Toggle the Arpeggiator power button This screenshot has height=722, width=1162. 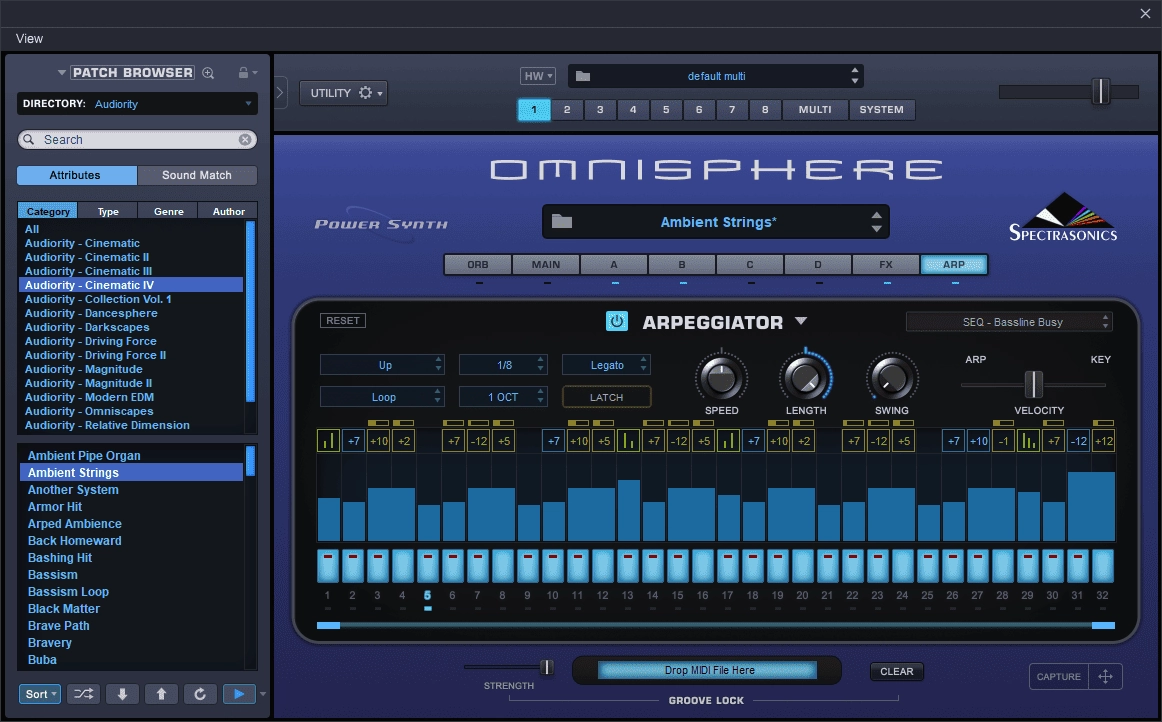[617, 321]
